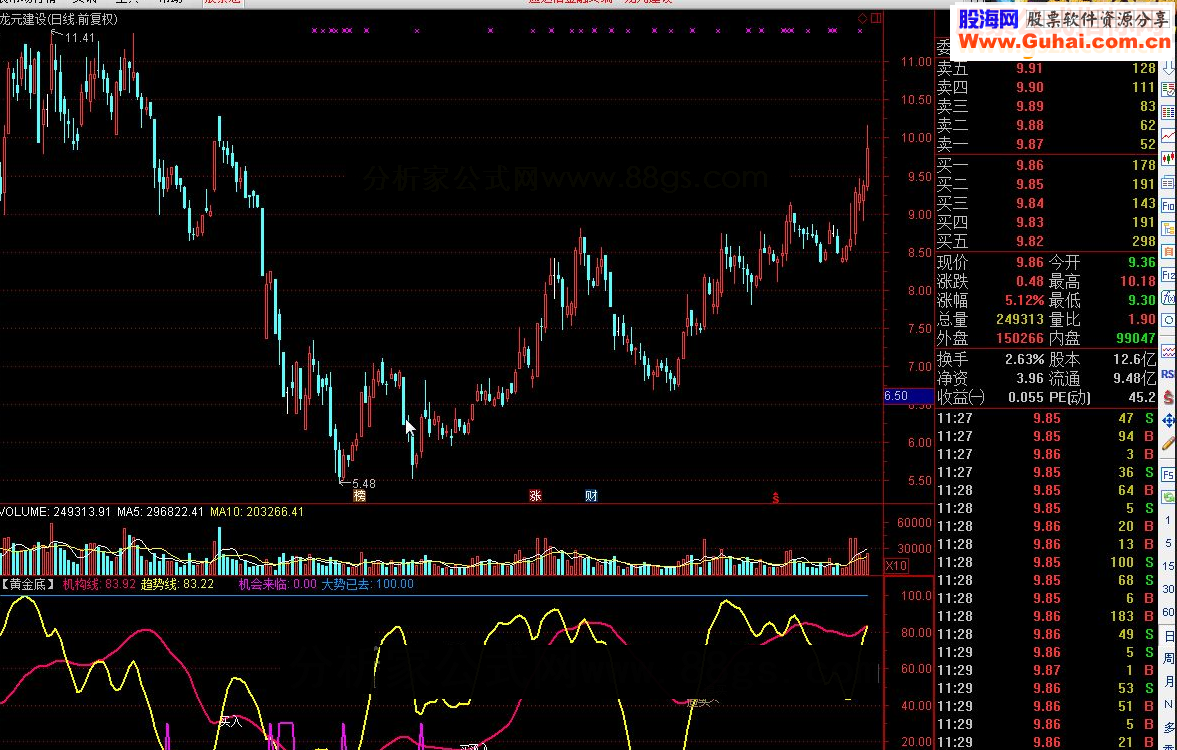Click the 卖三 price 9.89
This screenshot has height=750, width=1177.
[x=1030, y=106]
